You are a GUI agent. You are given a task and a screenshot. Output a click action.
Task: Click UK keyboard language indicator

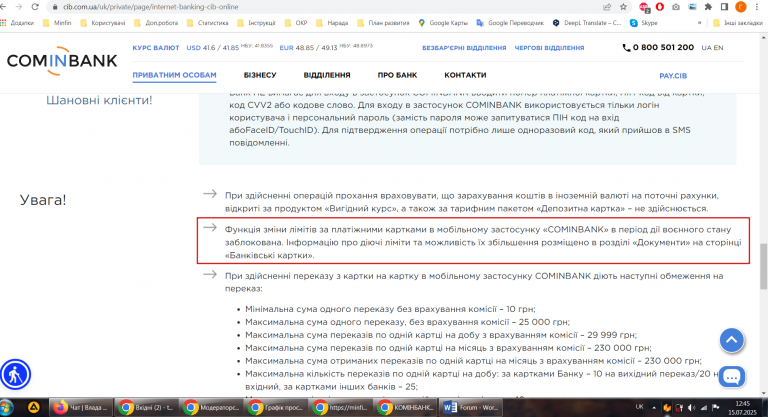(640, 407)
